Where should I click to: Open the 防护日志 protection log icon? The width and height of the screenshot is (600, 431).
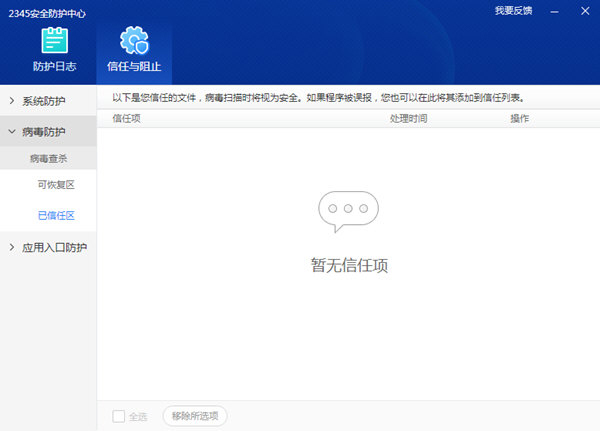55,41
